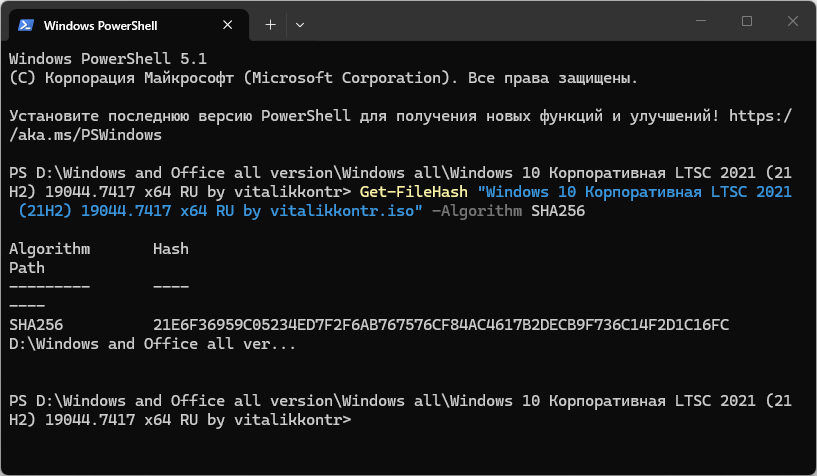817x476 pixels.
Task: Click the blue quoted ISO filename string
Action: pos(404,201)
